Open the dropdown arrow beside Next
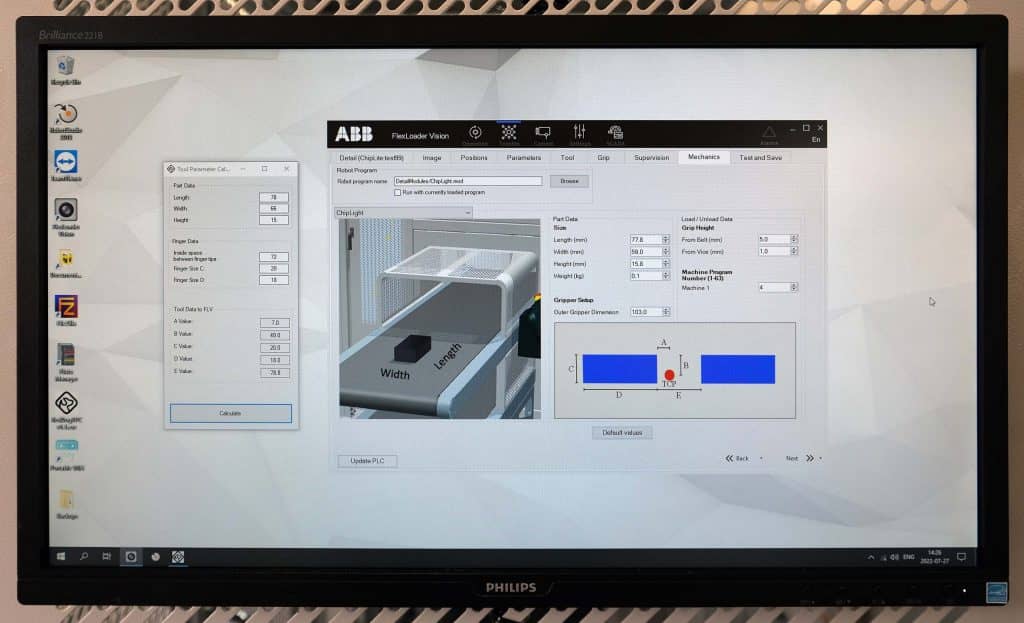The width and height of the screenshot is (1024, 623). coord(820,459)
